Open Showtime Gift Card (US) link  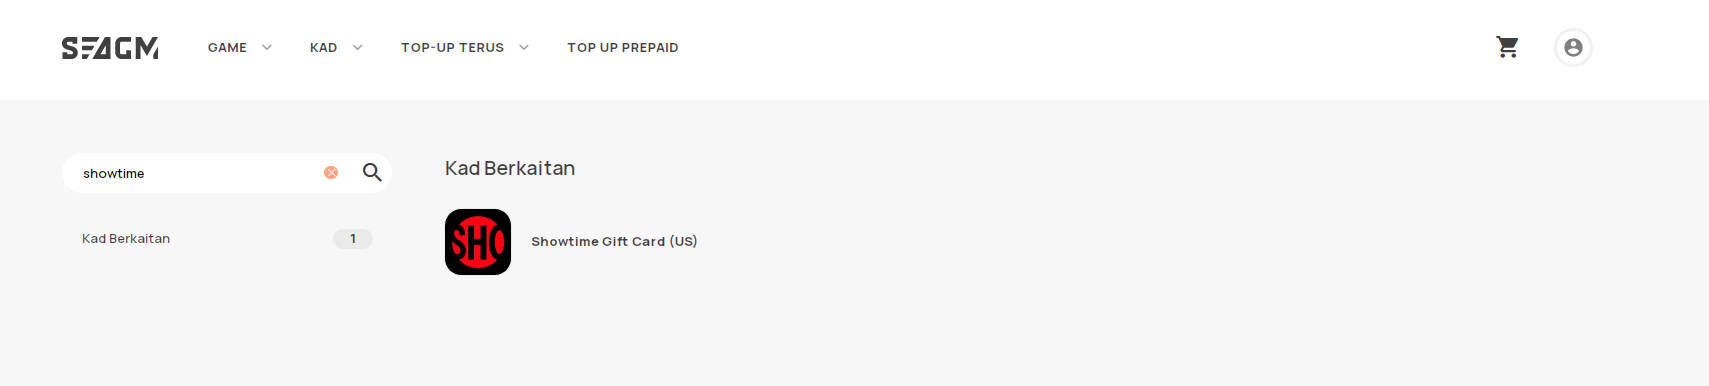tap(614, 241)
